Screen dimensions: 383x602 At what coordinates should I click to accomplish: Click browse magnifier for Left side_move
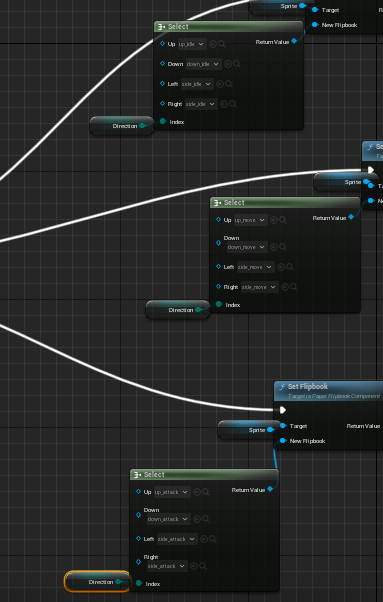point(290,267)
